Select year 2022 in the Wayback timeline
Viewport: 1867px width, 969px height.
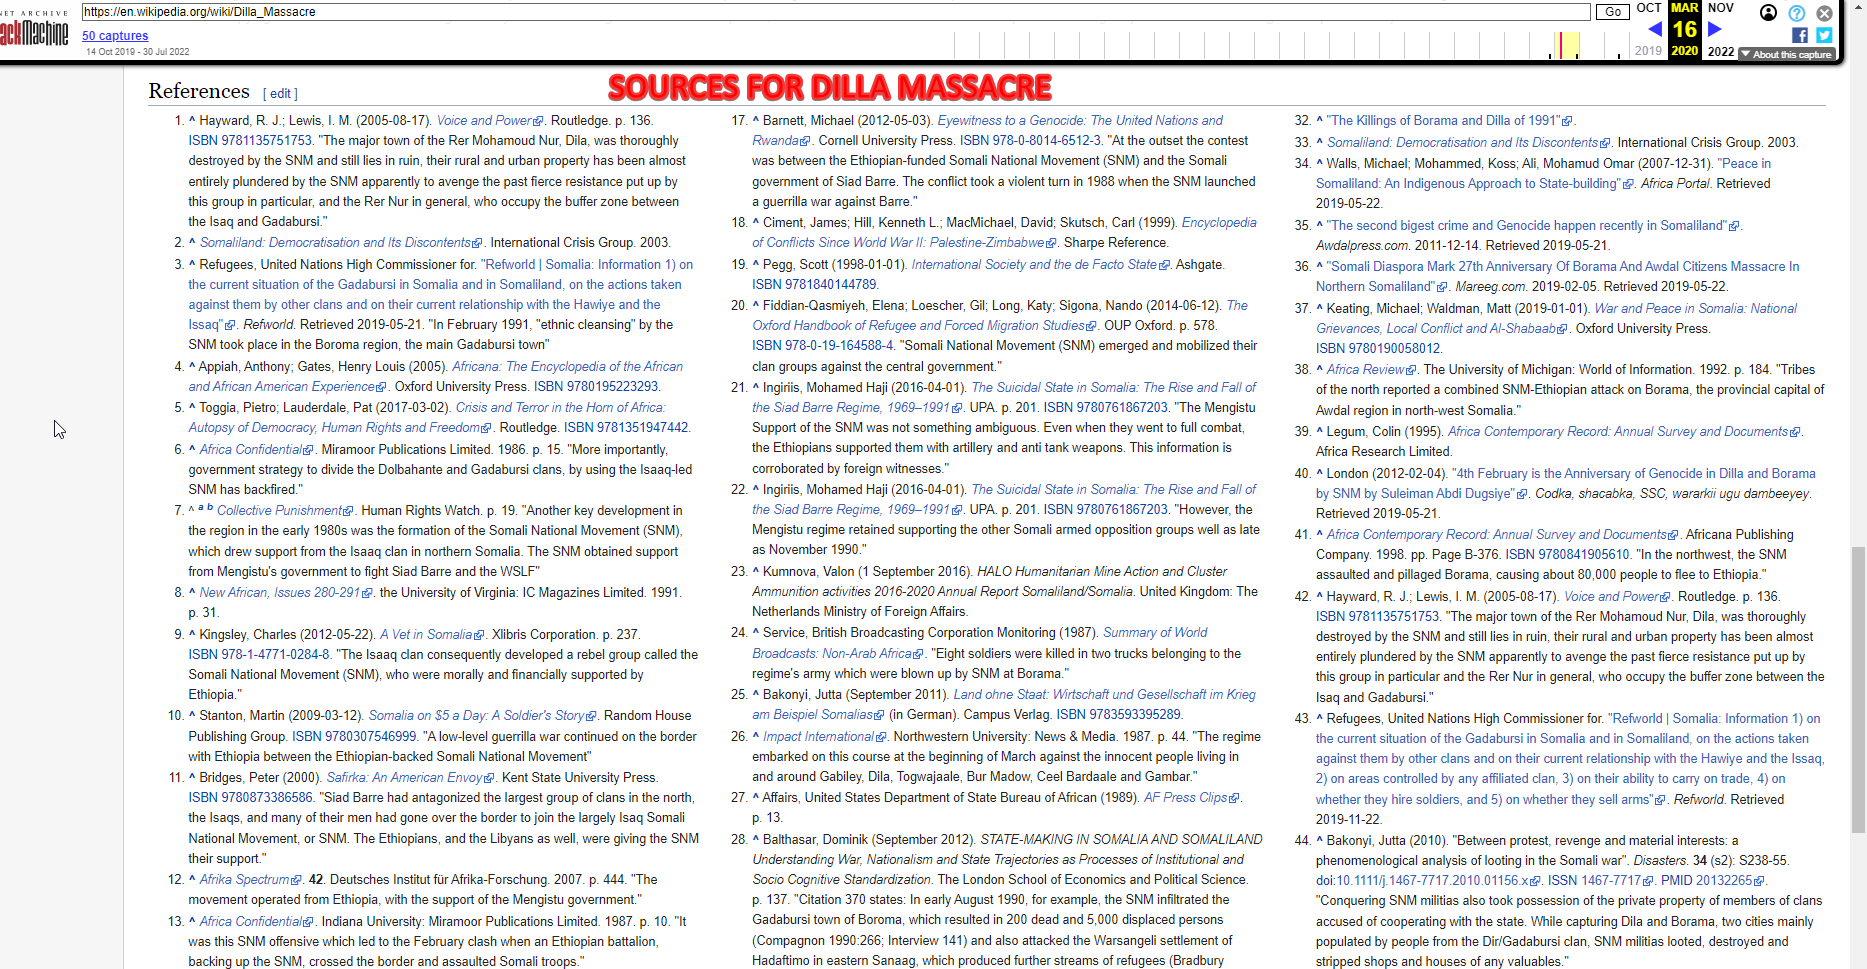click(1721, 51)
